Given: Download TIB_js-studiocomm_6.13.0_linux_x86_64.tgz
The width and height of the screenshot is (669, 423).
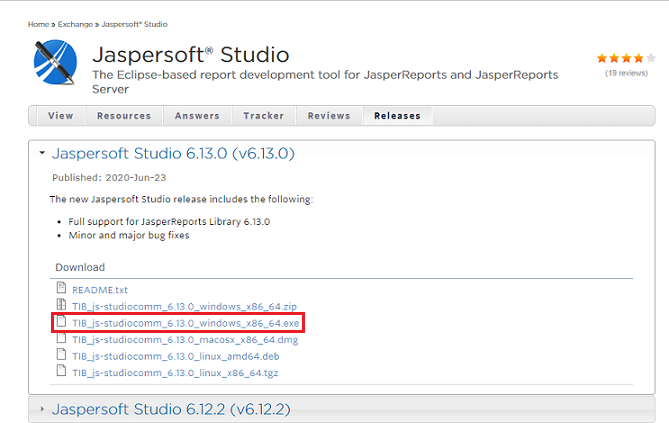Looking at the screenshot, I should [x=175, y=373].
